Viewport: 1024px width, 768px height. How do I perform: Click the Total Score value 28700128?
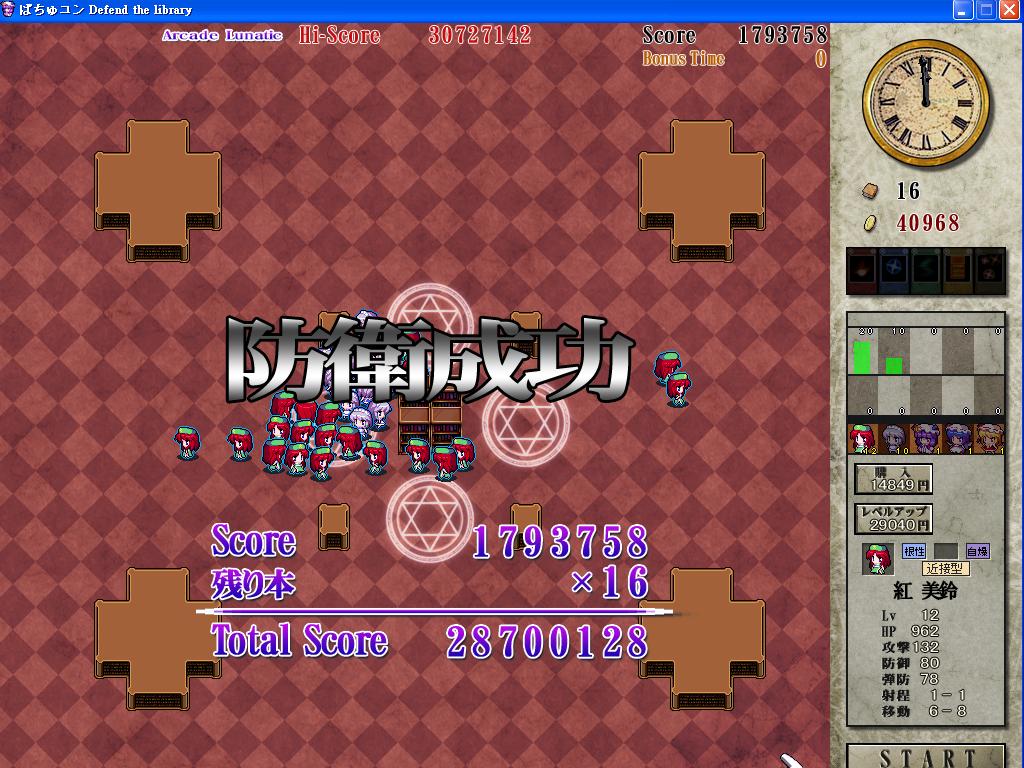(x=547, y=642)
